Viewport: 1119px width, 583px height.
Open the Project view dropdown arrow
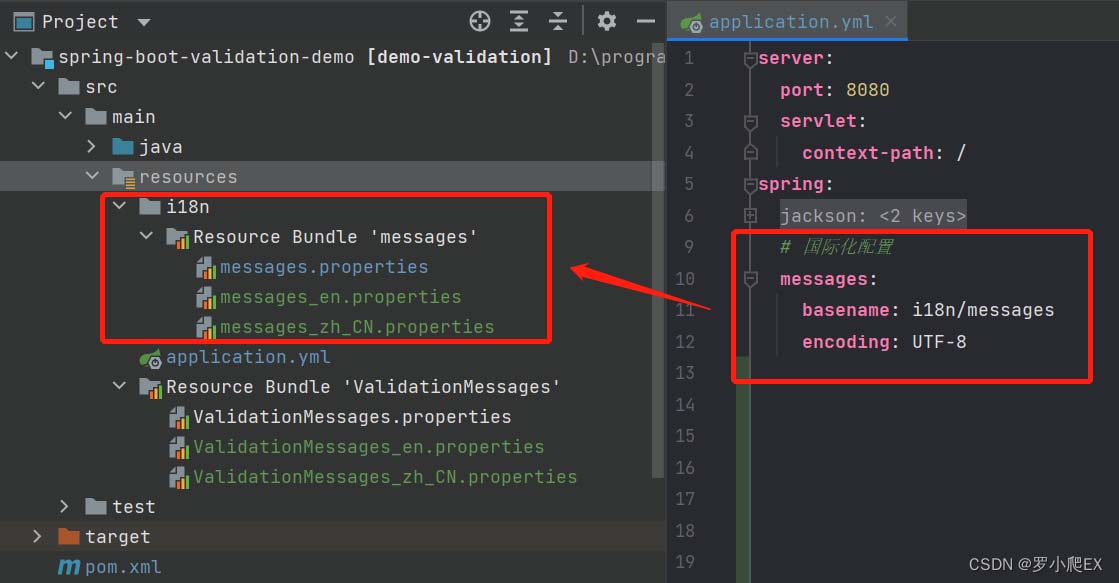tap(143, 22)
